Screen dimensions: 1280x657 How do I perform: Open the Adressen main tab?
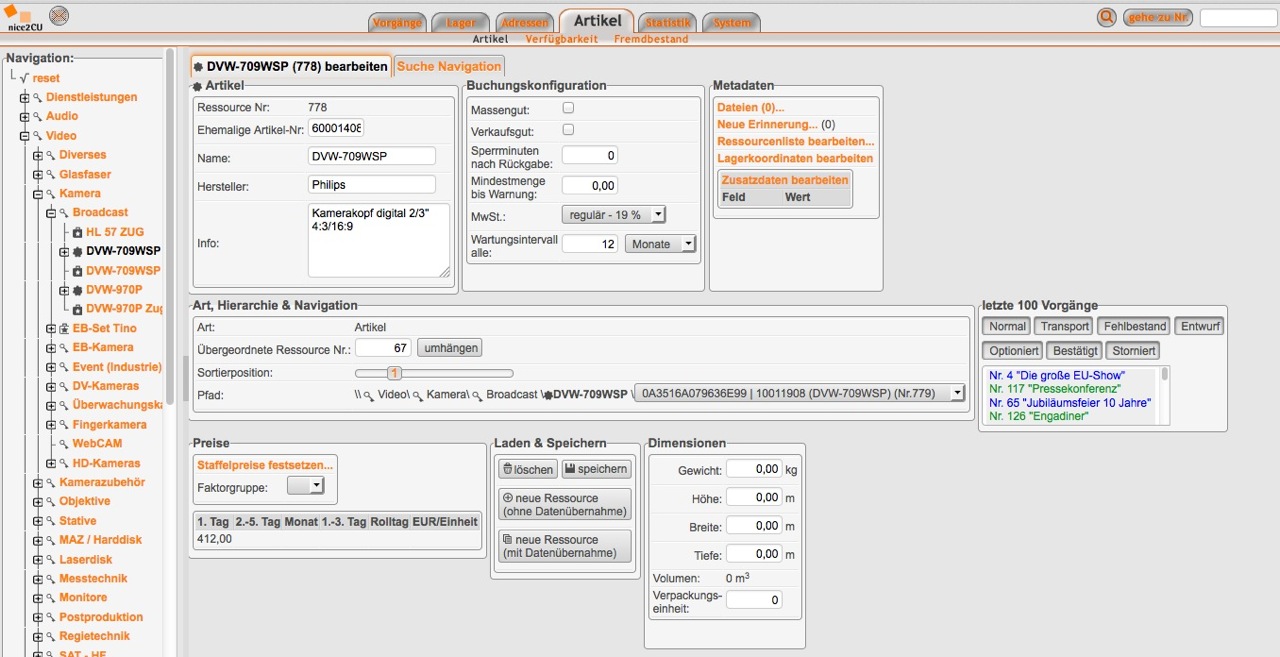pyautogui.click(x=524, y=23)
